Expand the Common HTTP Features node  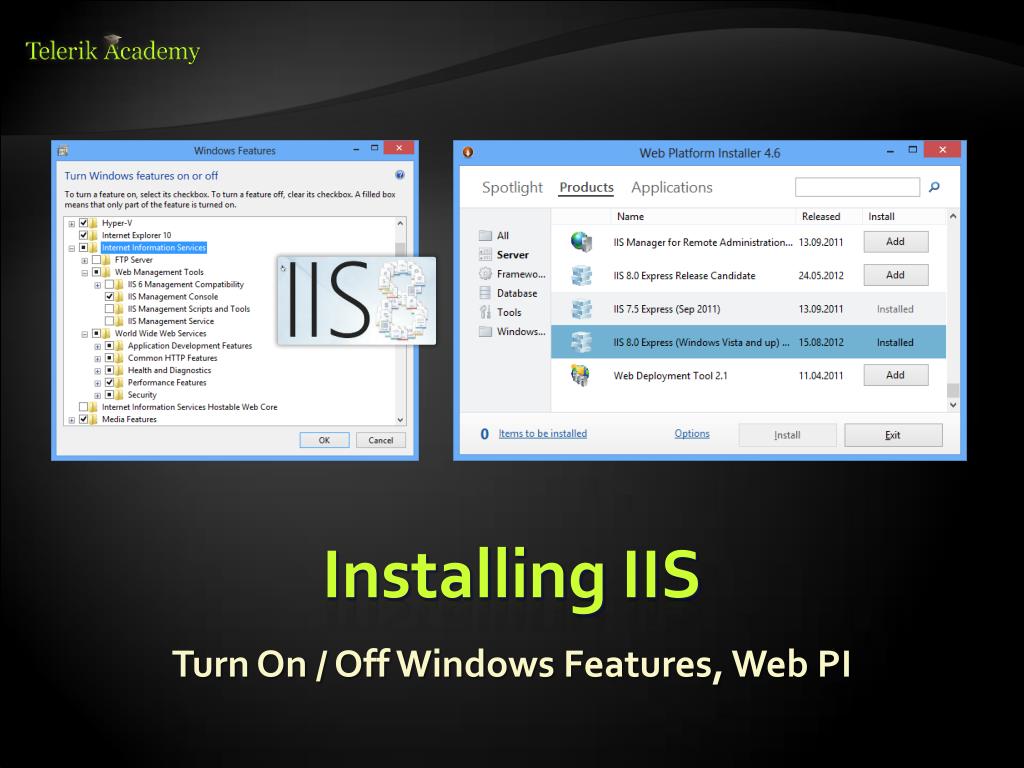(x=98, y=359)
